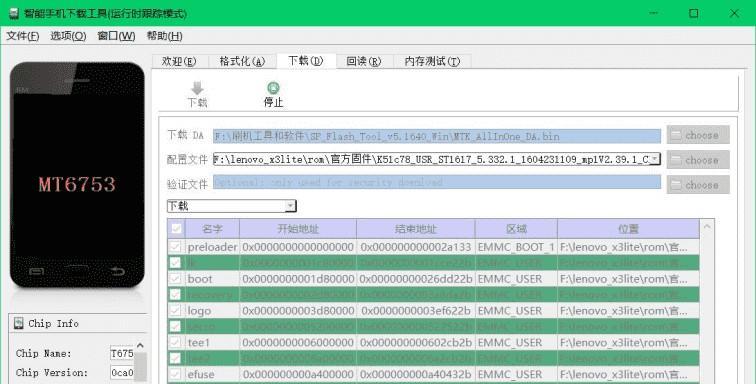Image resolution: width=756 pixels, height=384 pixels.
Task: Select the 下载(D) tab
Action: point(306,61)
